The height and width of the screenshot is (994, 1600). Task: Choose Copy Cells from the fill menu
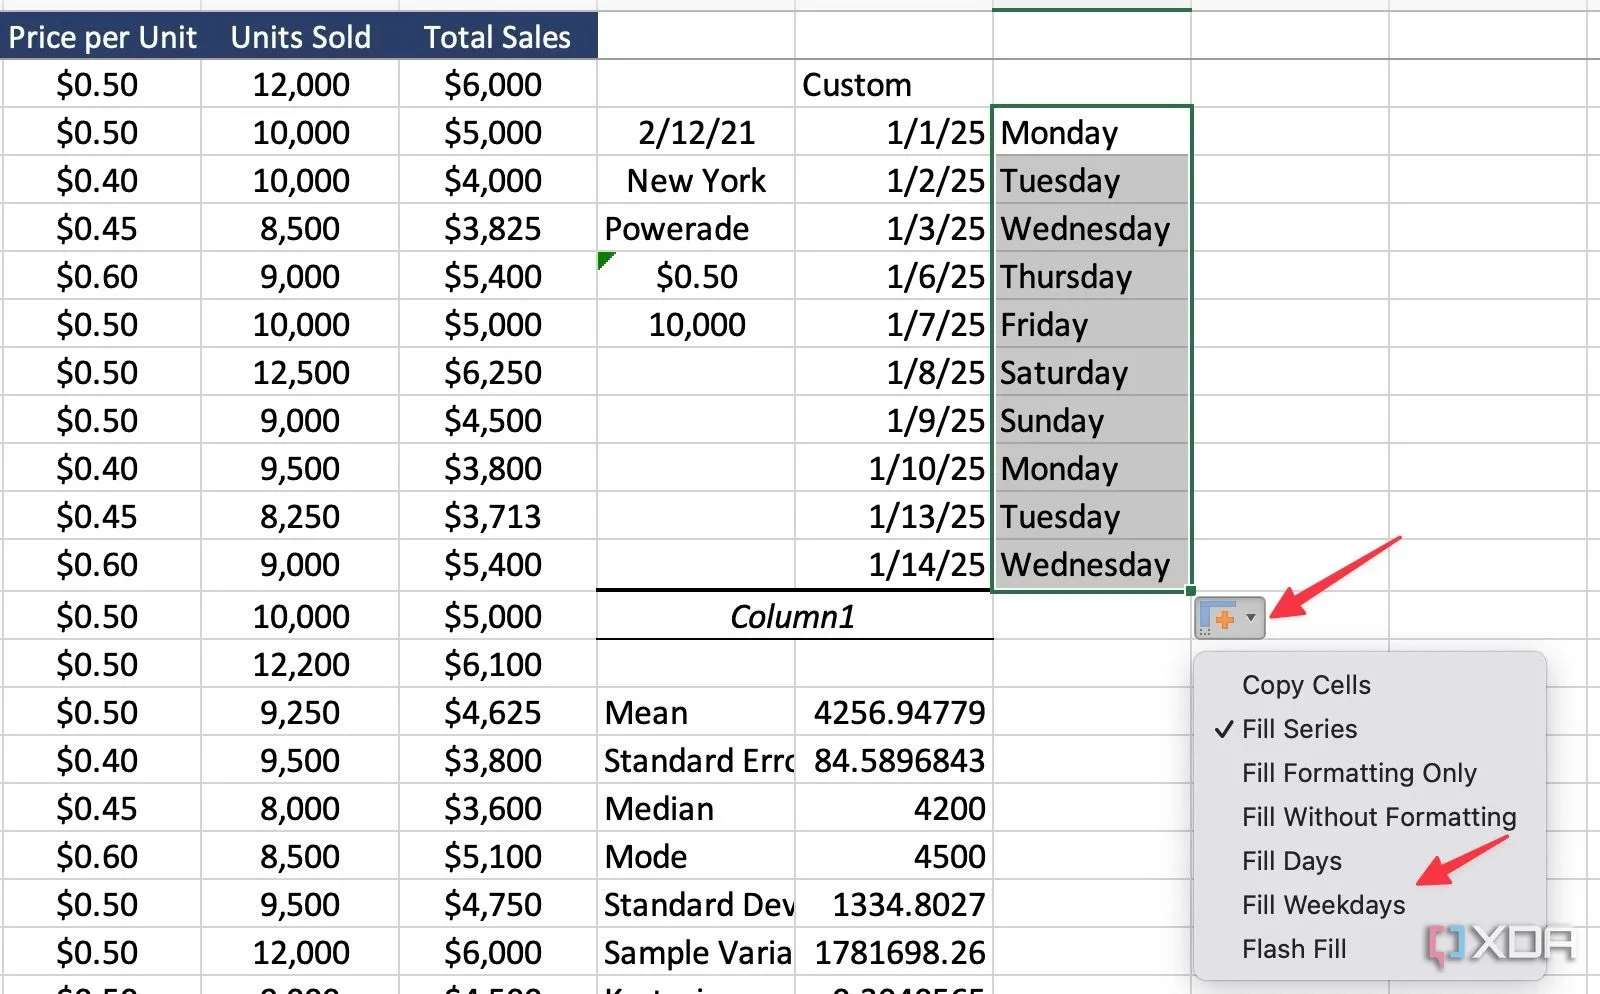(1305, 685)
